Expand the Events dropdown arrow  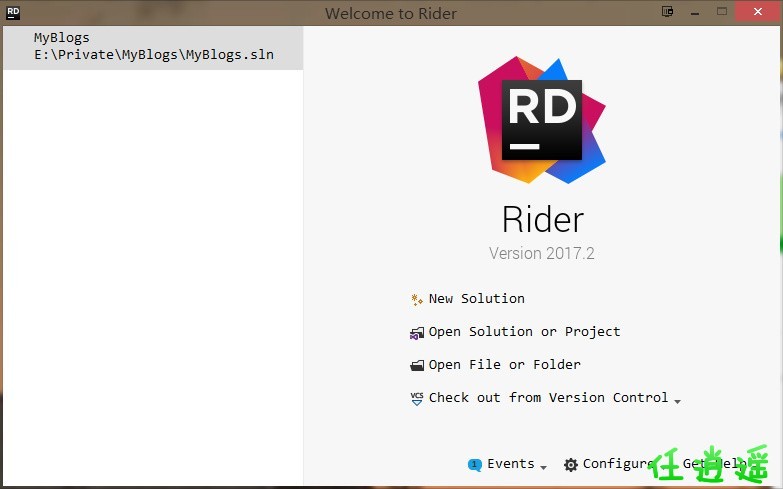pos(543,467)
